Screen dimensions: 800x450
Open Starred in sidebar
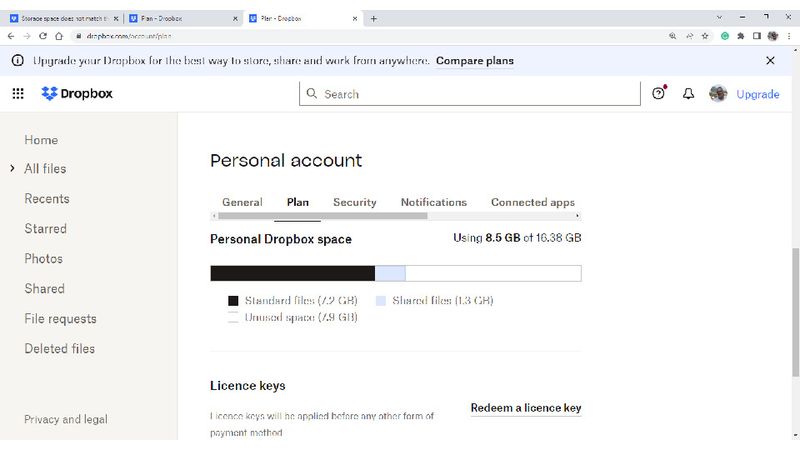[x=45, y=229]
